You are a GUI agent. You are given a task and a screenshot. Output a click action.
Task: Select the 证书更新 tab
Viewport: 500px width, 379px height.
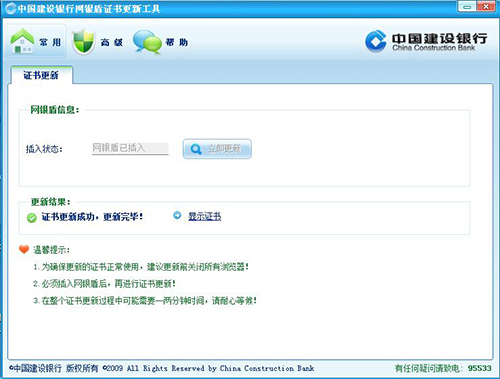pos(41,75)
